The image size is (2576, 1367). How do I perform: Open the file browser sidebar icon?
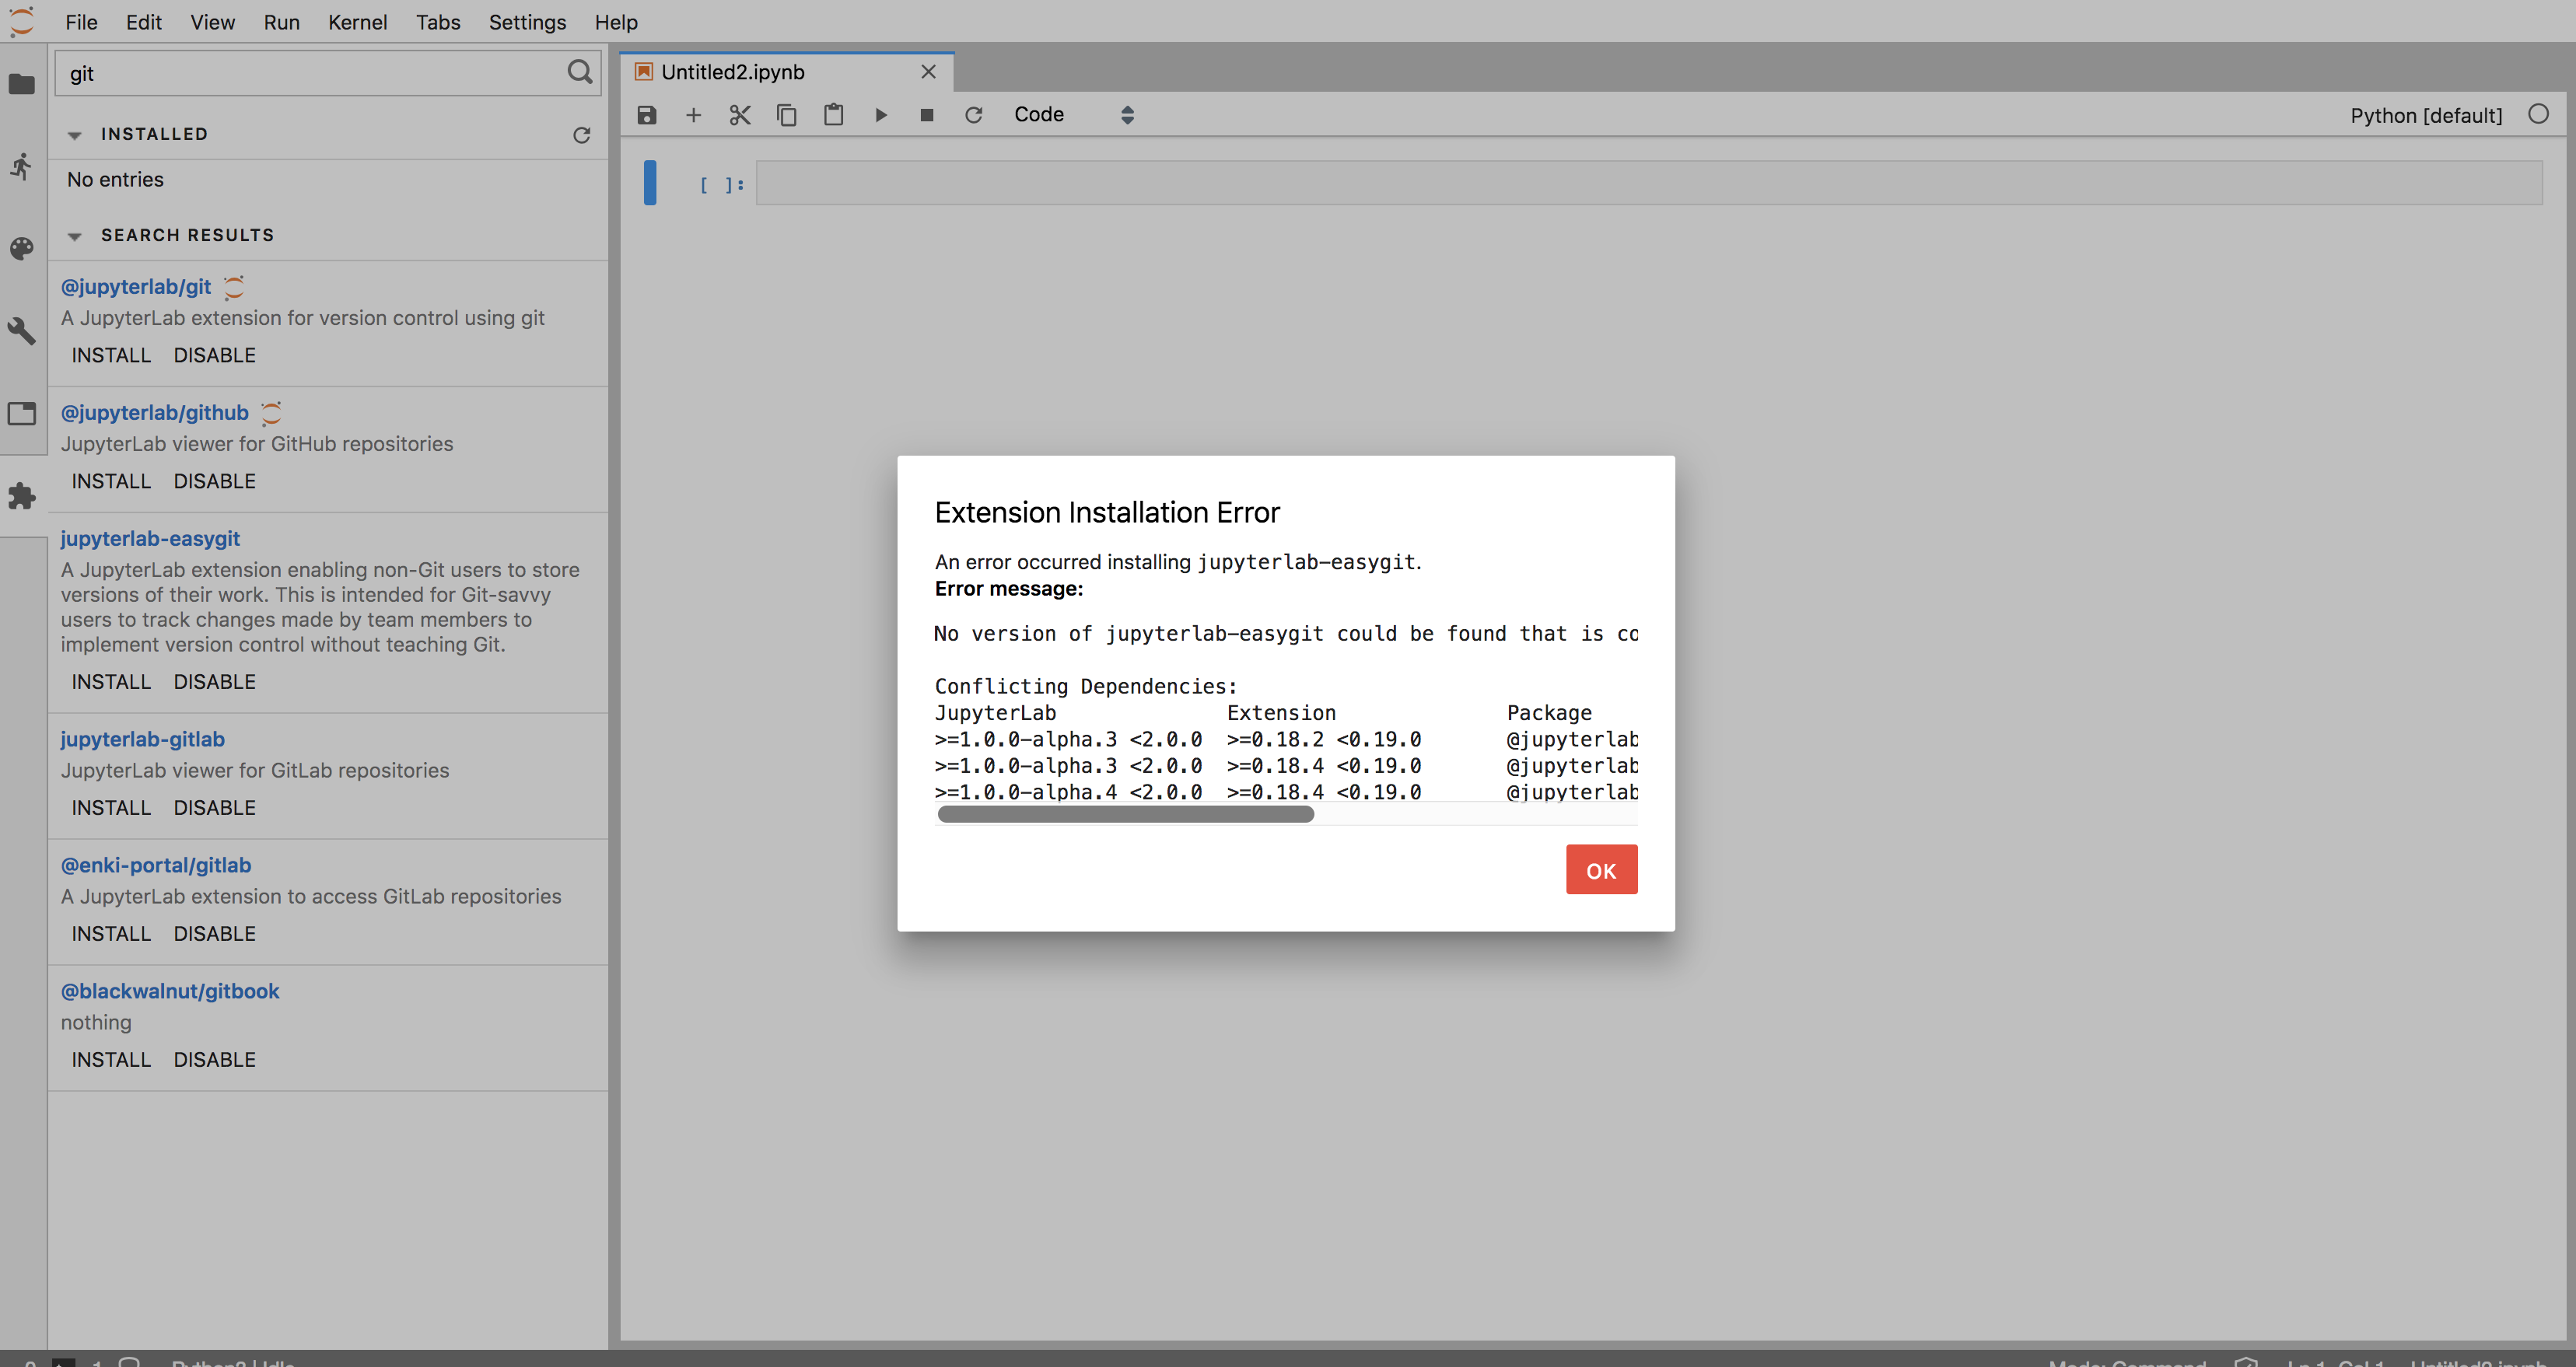[x=22, y=84]
